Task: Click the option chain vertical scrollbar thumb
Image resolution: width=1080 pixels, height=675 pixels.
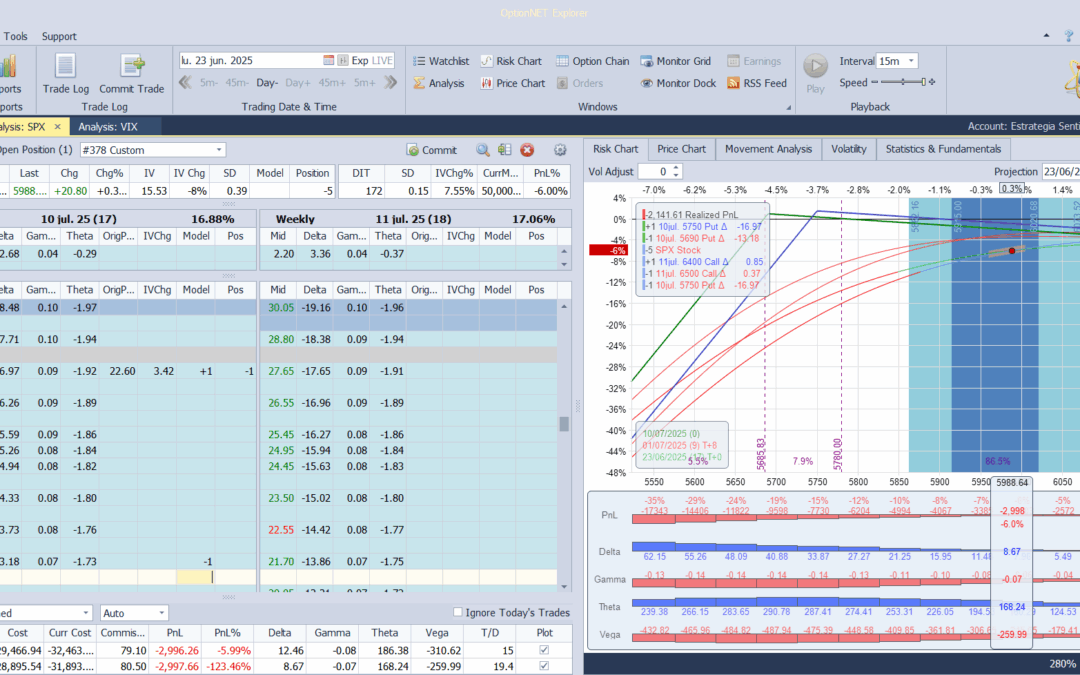Action: click(564, 424)
